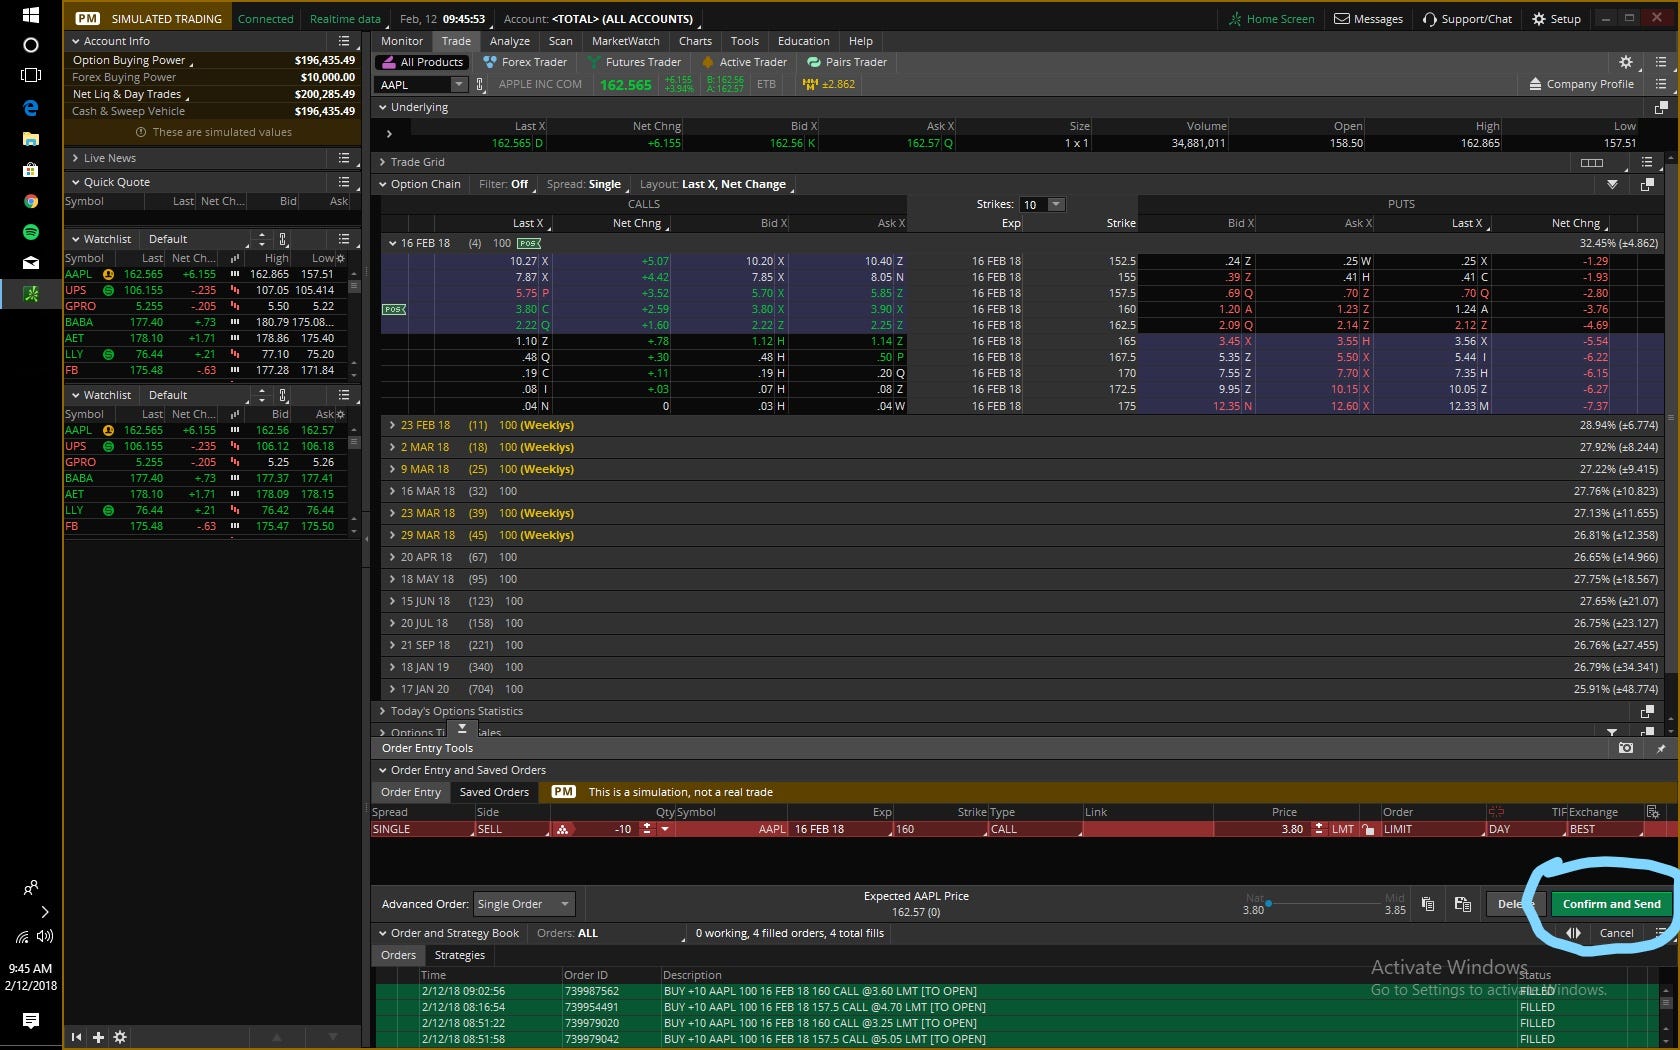Click the copy order icon beside Delete
The height and width of the screenshot is (1050, 1680).
(1428, 904)
